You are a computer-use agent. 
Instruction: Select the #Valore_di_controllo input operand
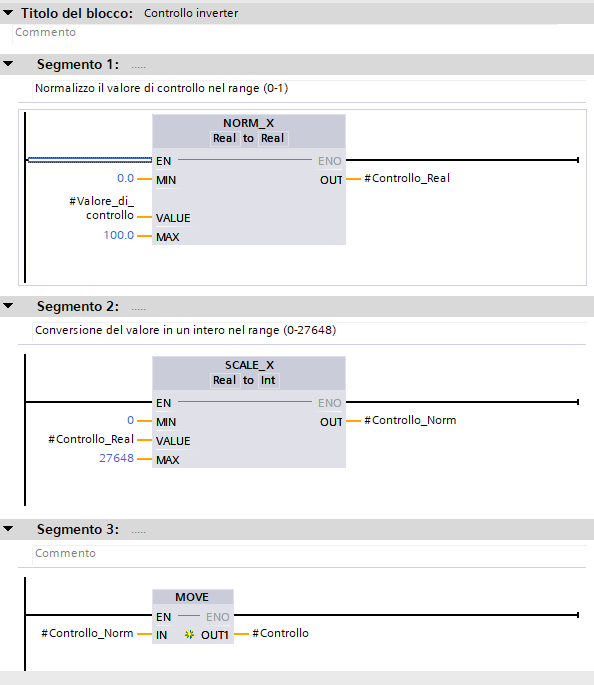(x=101, y=208)
